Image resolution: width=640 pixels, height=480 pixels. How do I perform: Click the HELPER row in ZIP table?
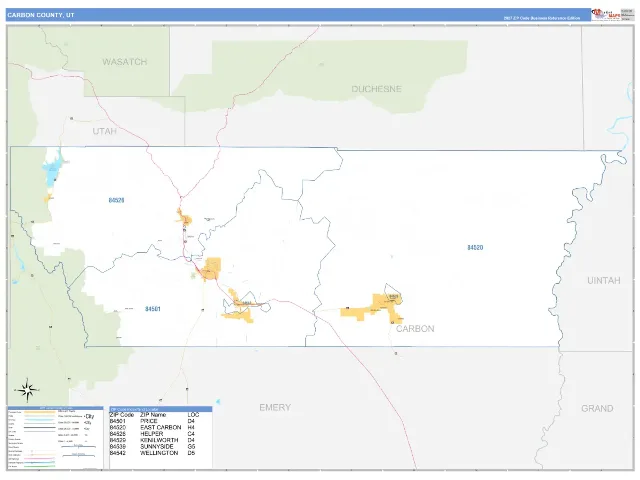pos(154,434)
